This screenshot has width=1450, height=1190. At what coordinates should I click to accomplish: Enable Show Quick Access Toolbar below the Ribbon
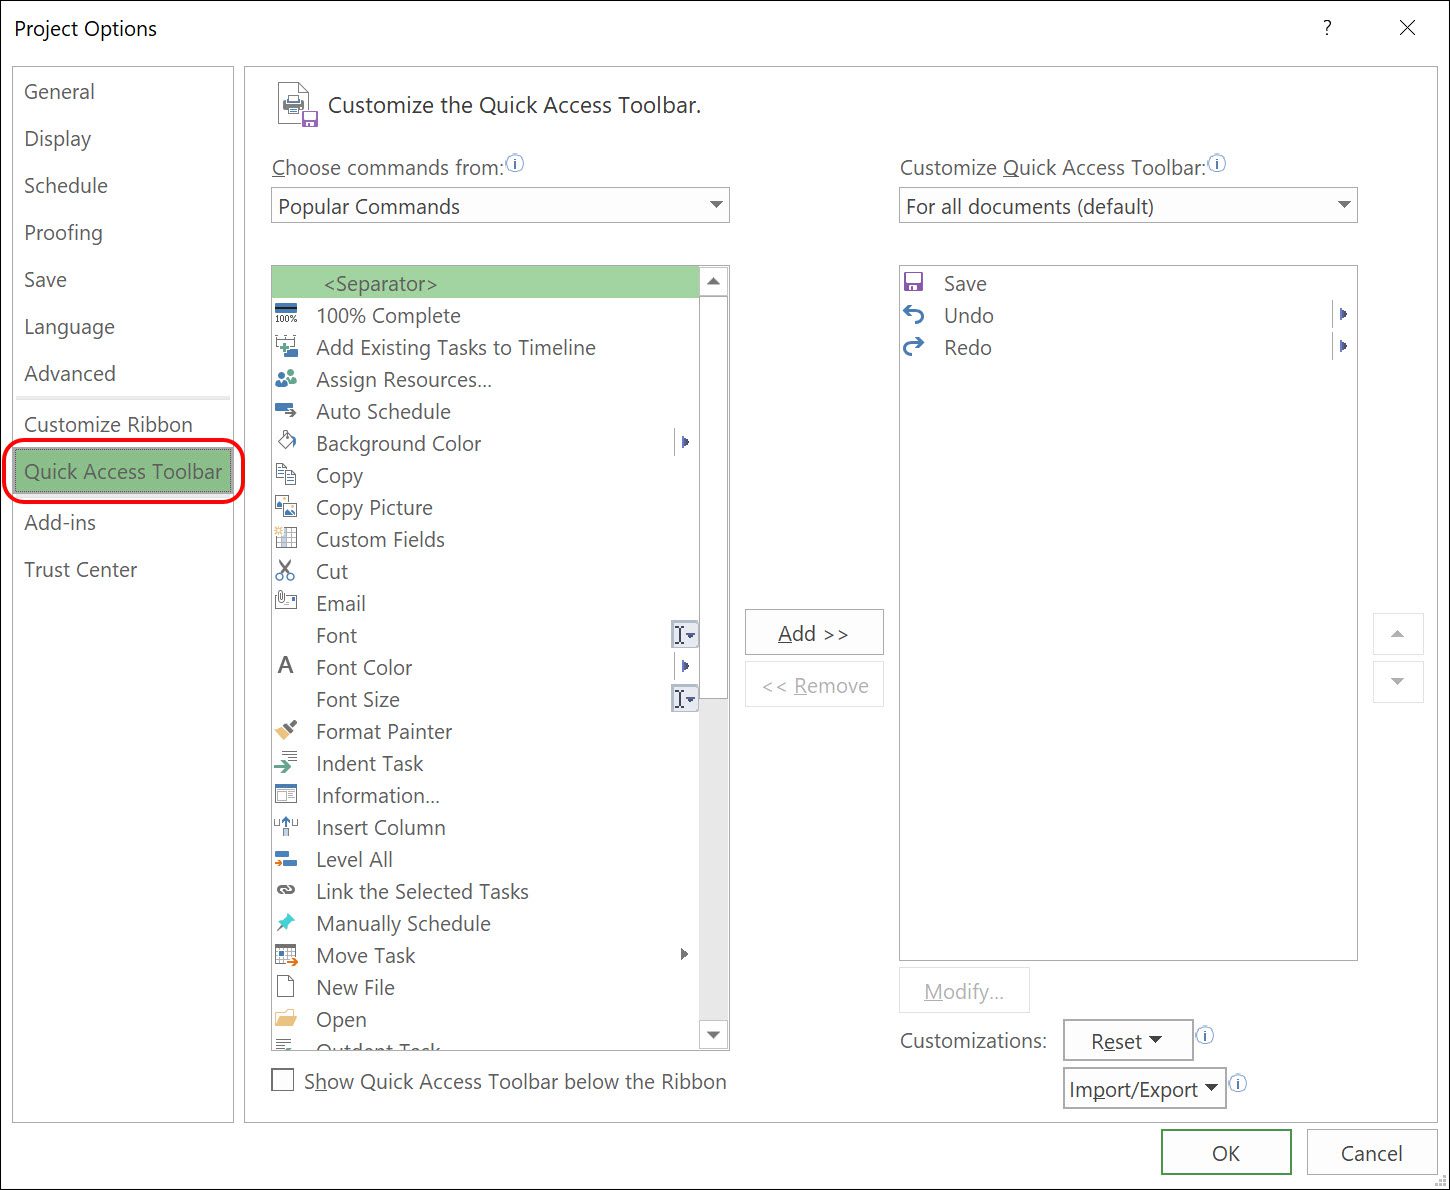(283, 1080)
